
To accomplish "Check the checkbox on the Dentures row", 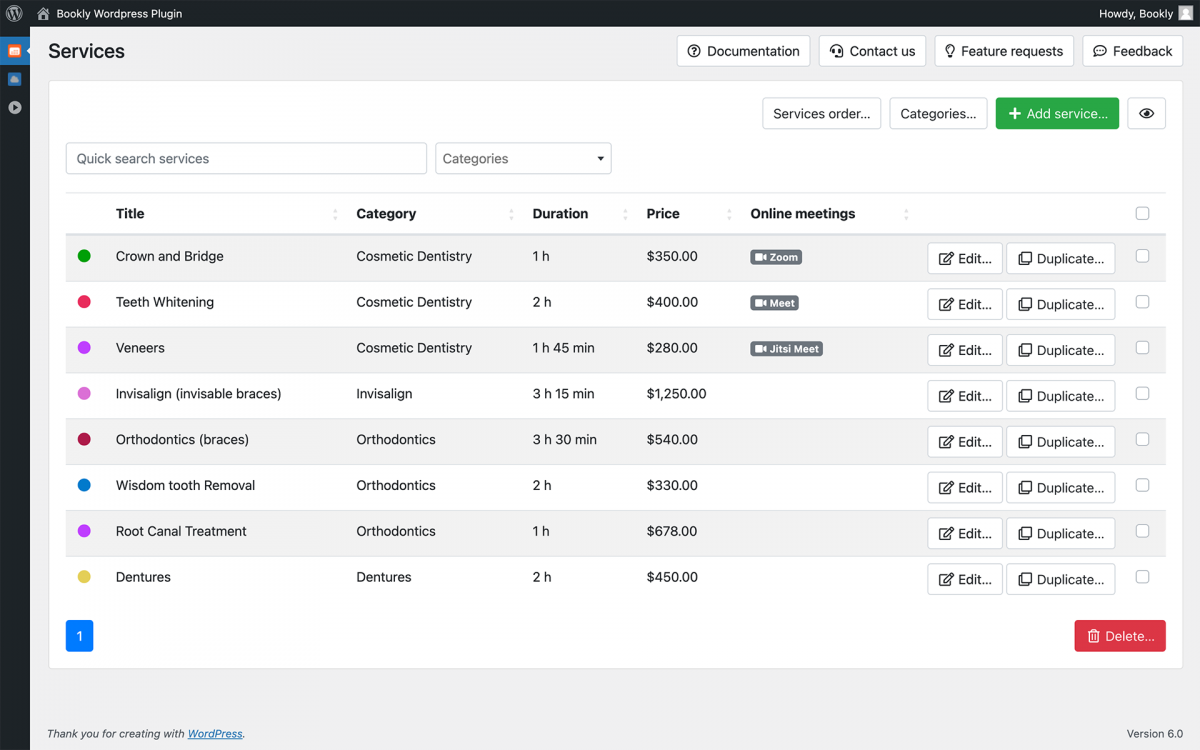I will (x=1142, y=577).
